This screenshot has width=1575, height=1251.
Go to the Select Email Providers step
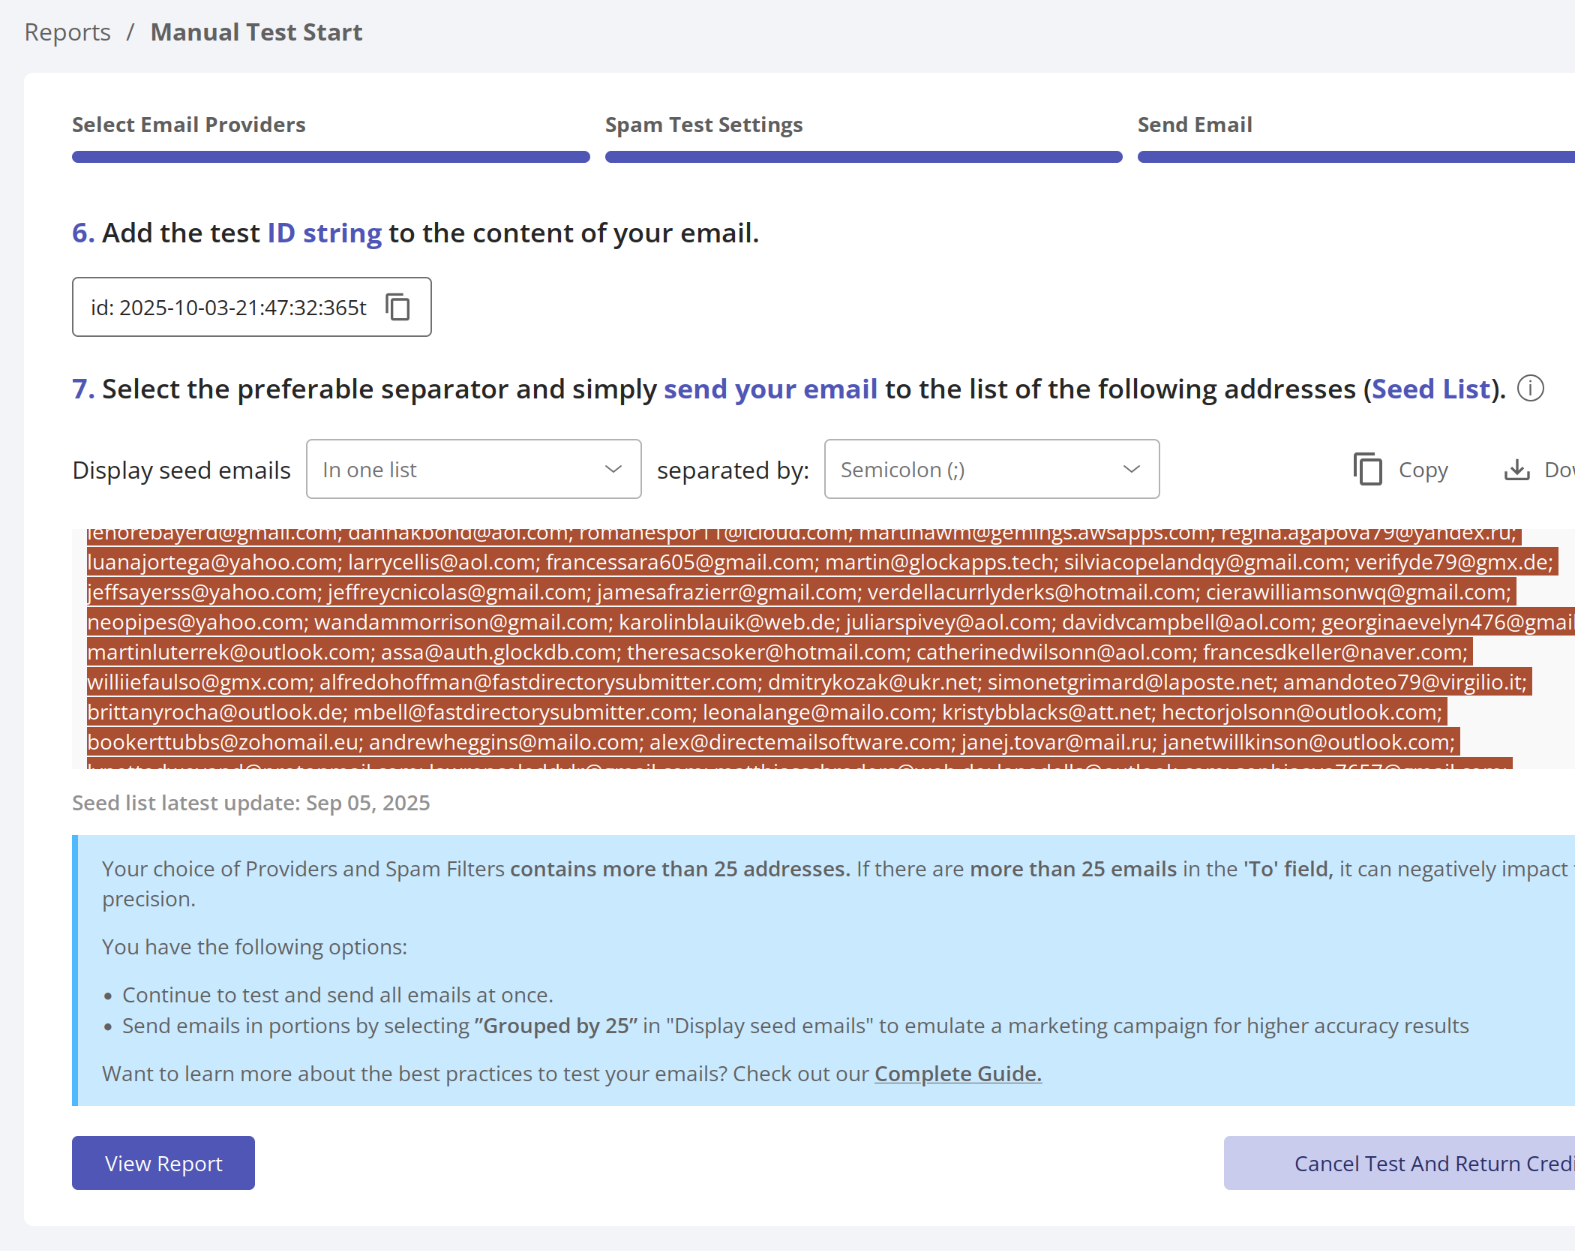pos(189,125)
